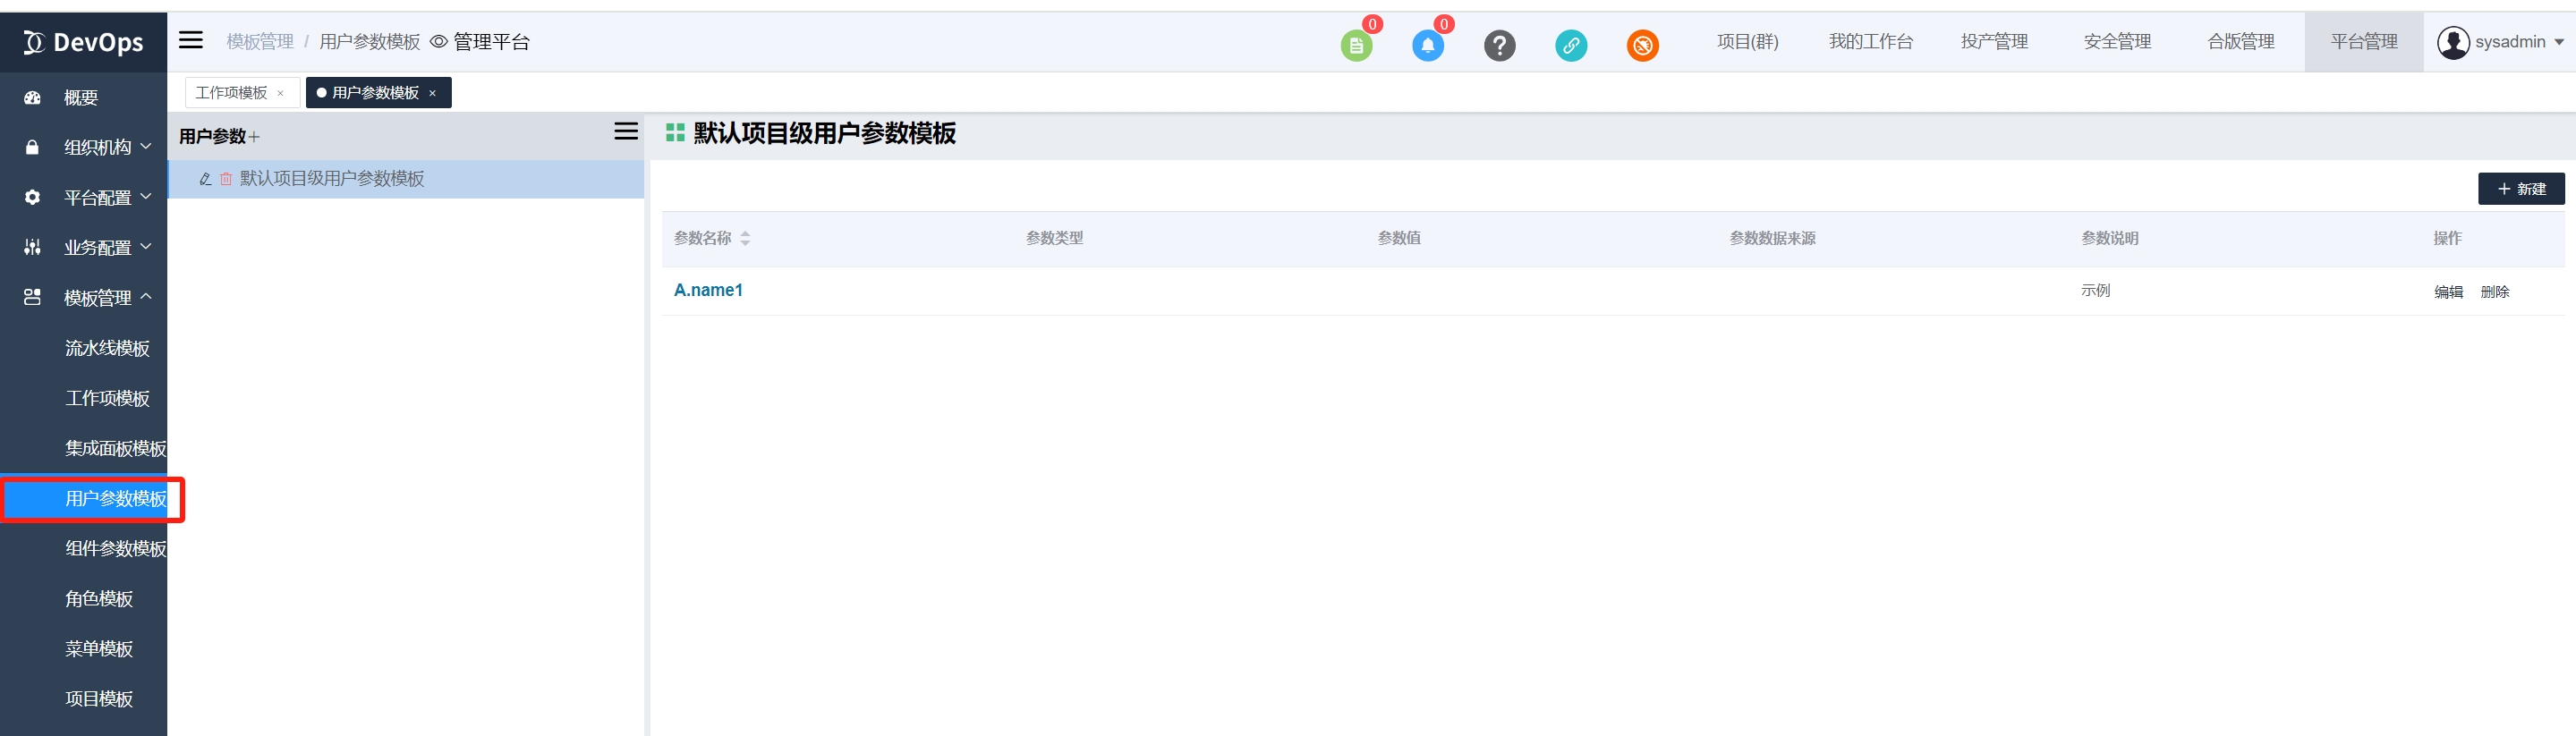Click the question mark help icon

(x=1499, y=45)
